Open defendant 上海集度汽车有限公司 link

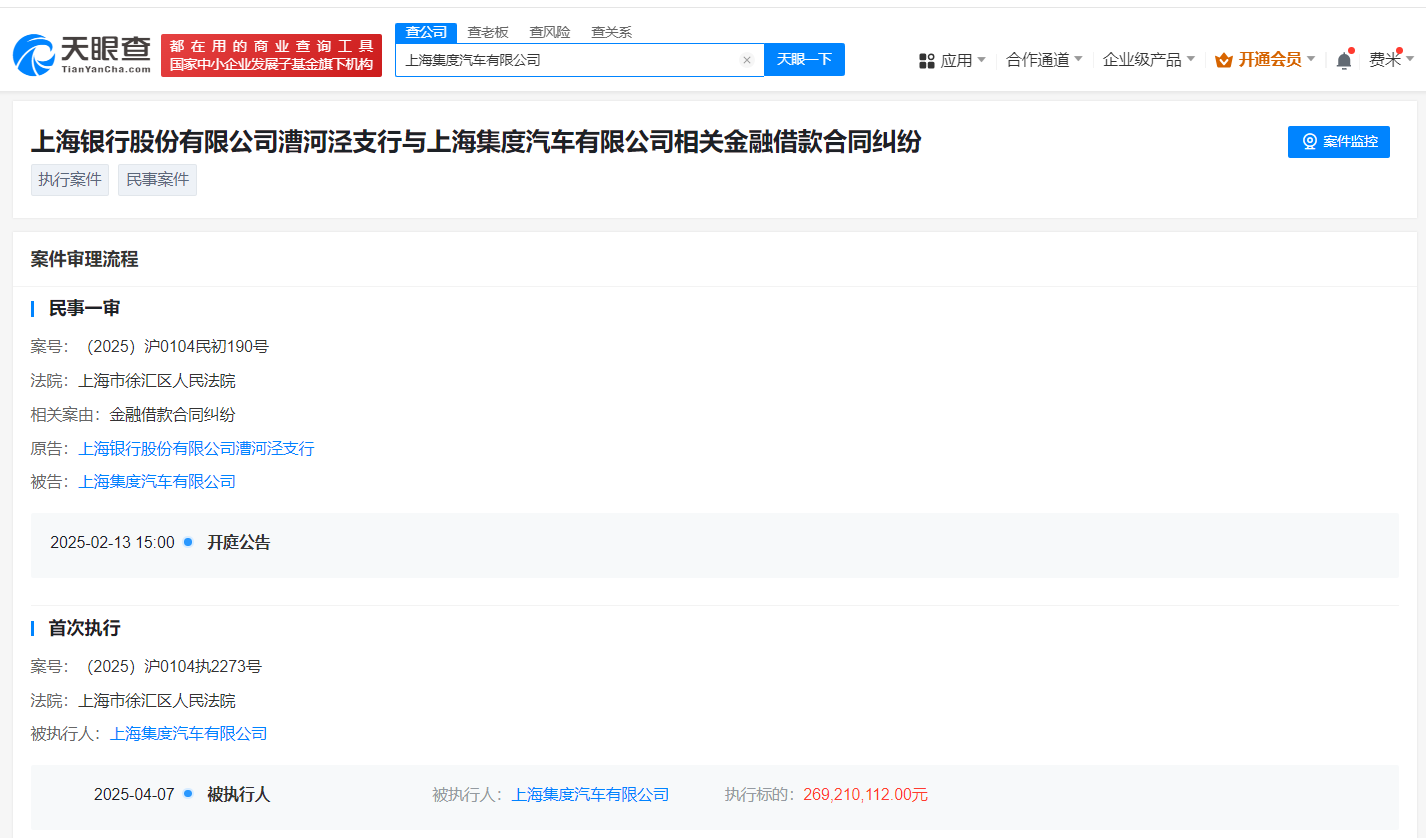click(x=157, y=482)
